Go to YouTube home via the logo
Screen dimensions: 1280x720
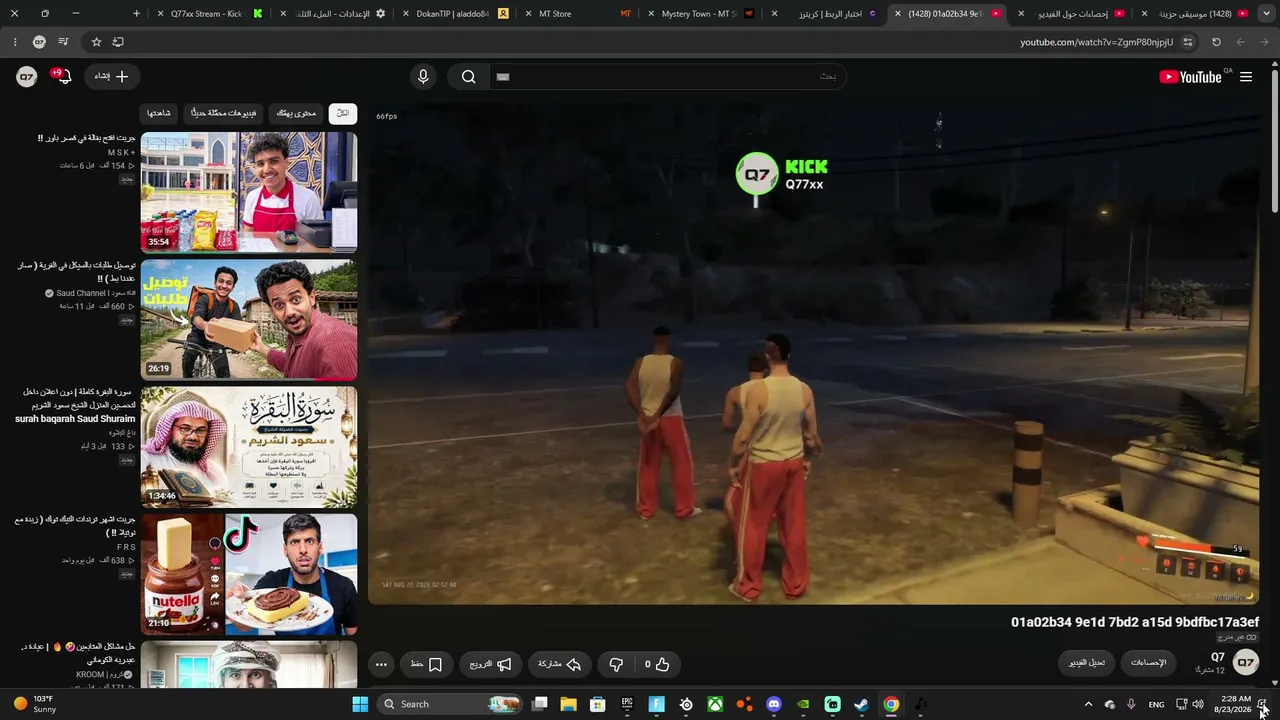coord(1190,77)
